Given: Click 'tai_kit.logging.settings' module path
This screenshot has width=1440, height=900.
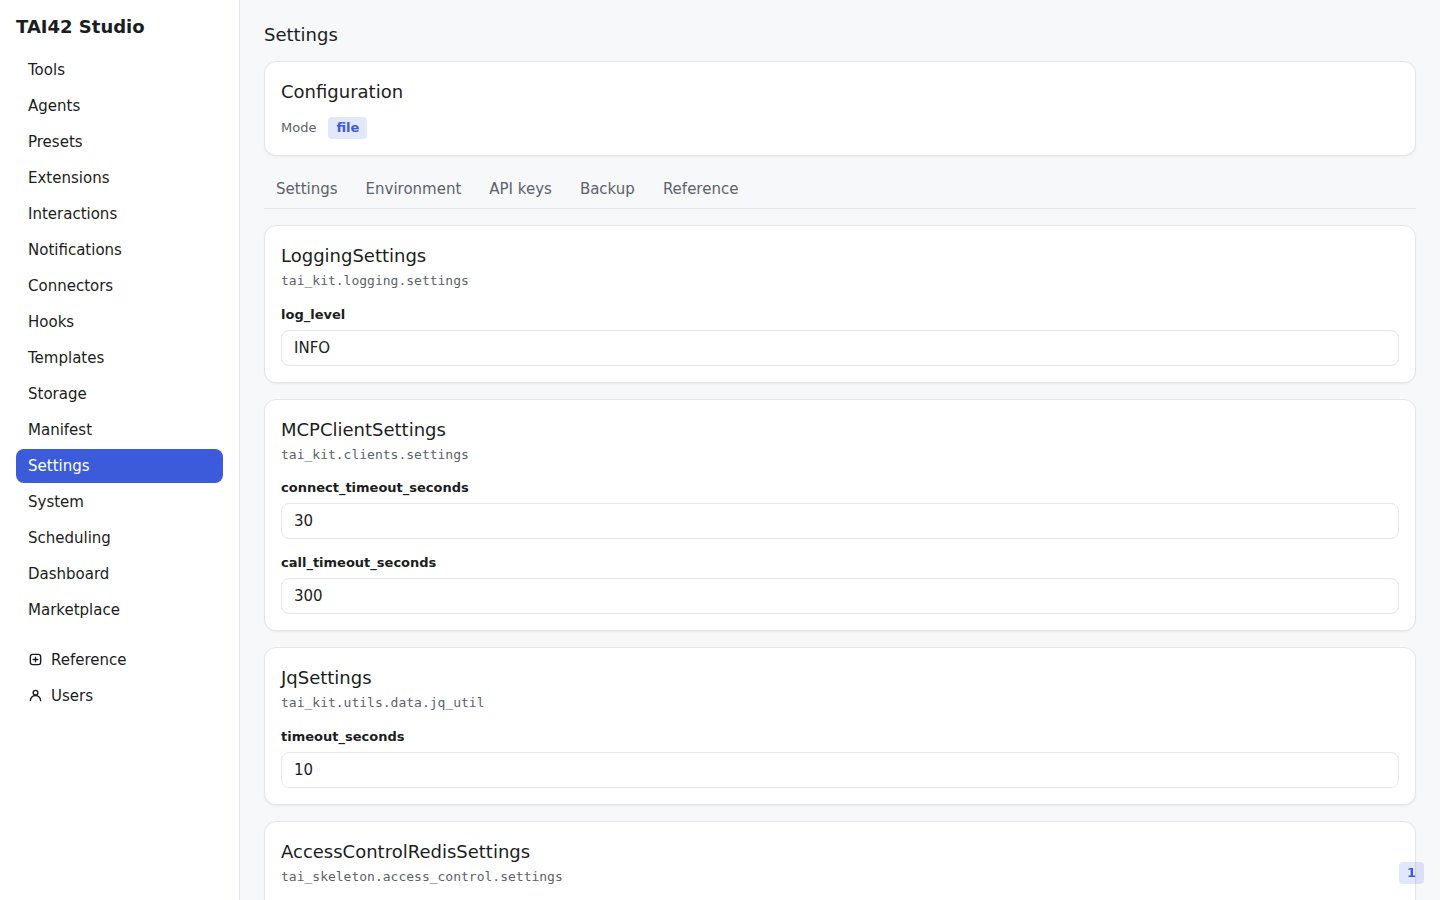Looking at the screenshot, I should pos(375,281).
